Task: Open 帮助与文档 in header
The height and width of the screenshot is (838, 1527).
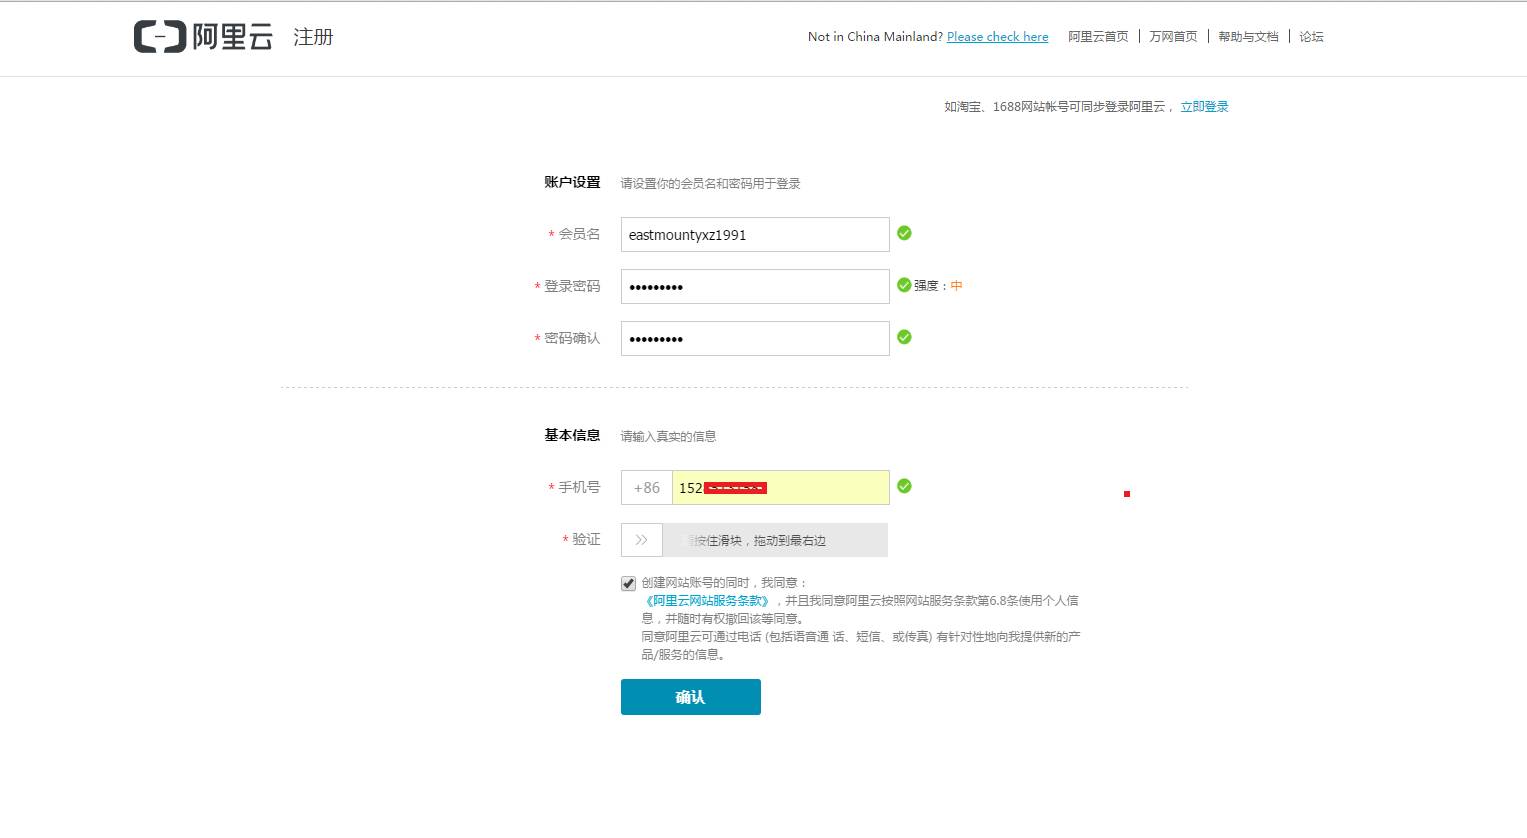Action: (1248, 37)
